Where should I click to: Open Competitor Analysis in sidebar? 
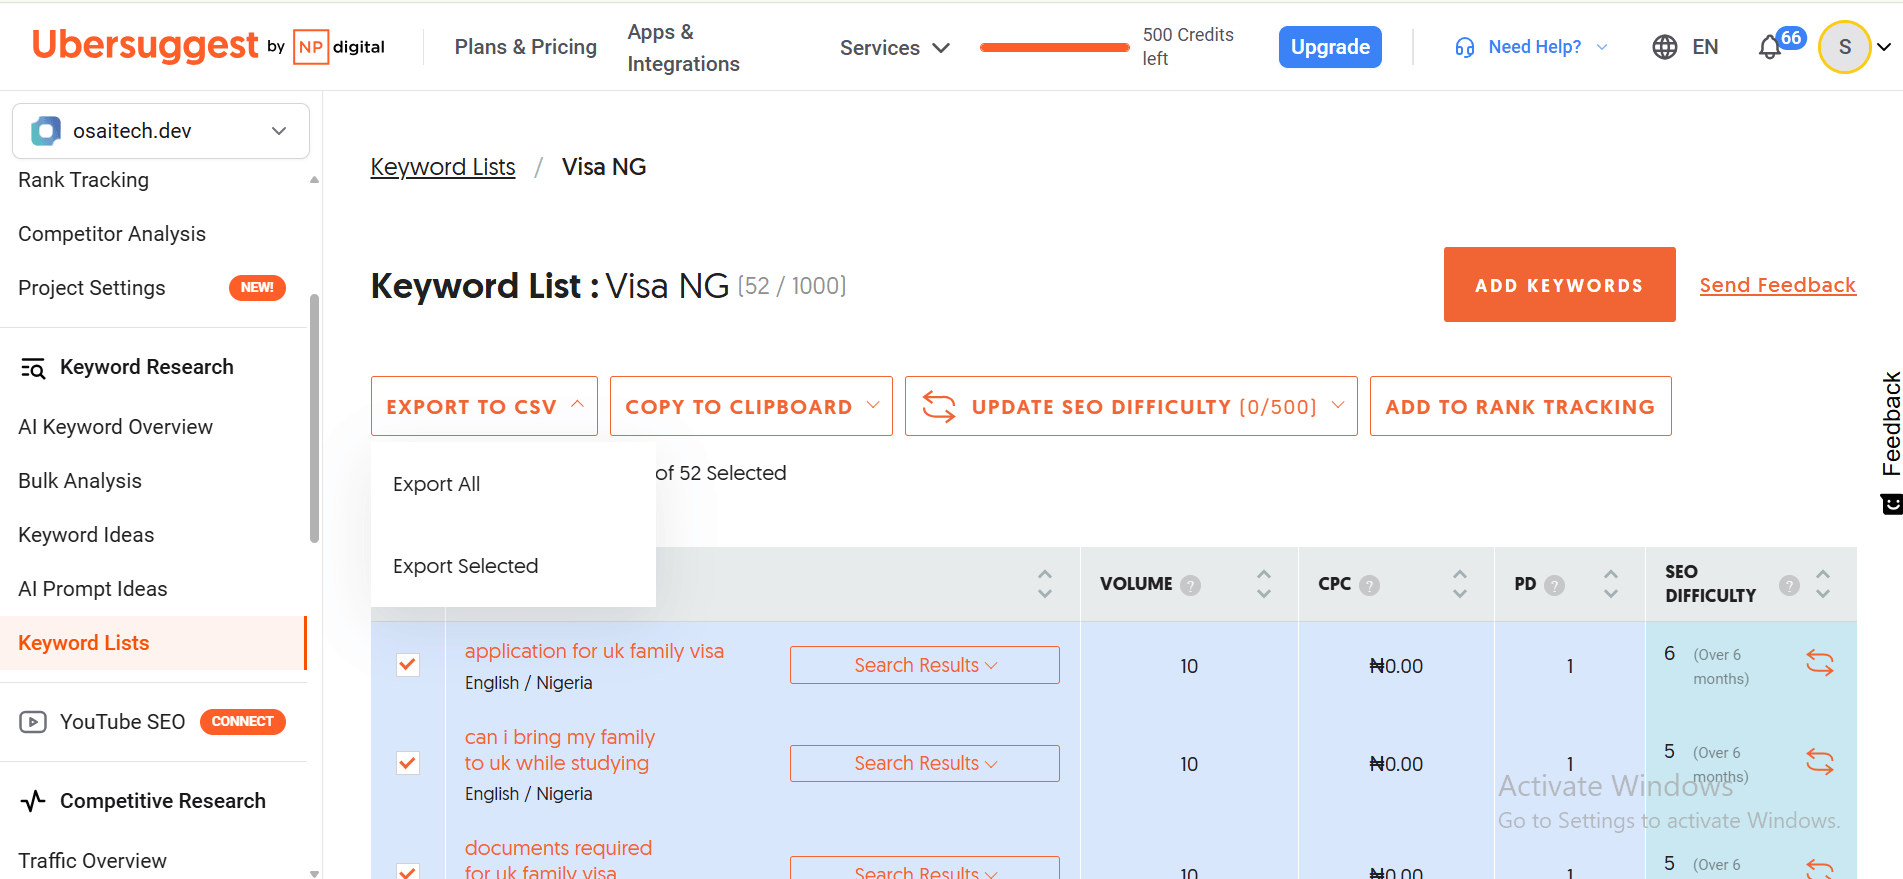click(x=112, y=234)
